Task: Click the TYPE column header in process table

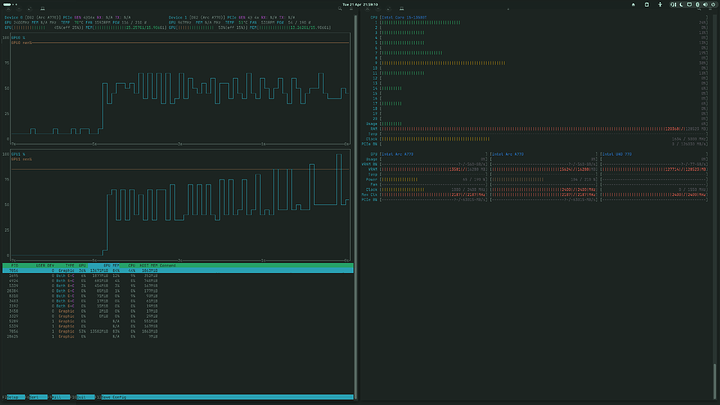Action: point(70,265)
